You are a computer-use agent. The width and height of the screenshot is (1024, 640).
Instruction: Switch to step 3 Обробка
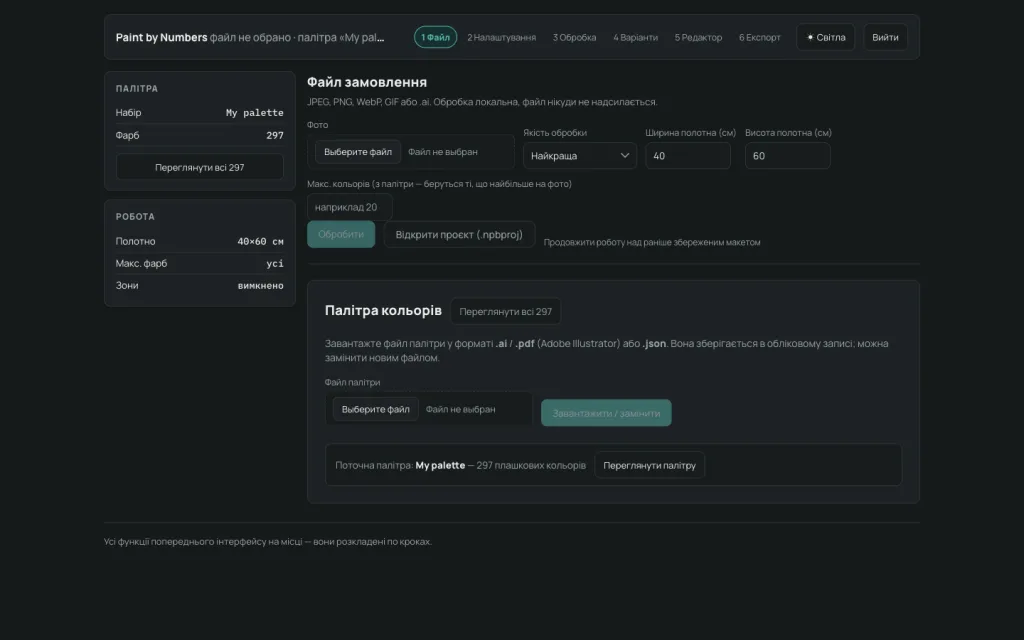[x=575, y=37]
